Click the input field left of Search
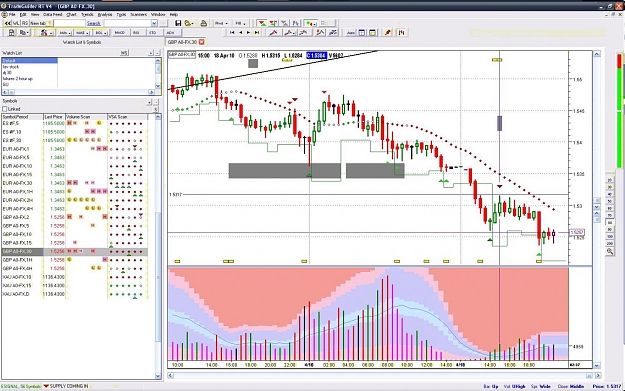The image size is (625, 391). coord(69,23)
